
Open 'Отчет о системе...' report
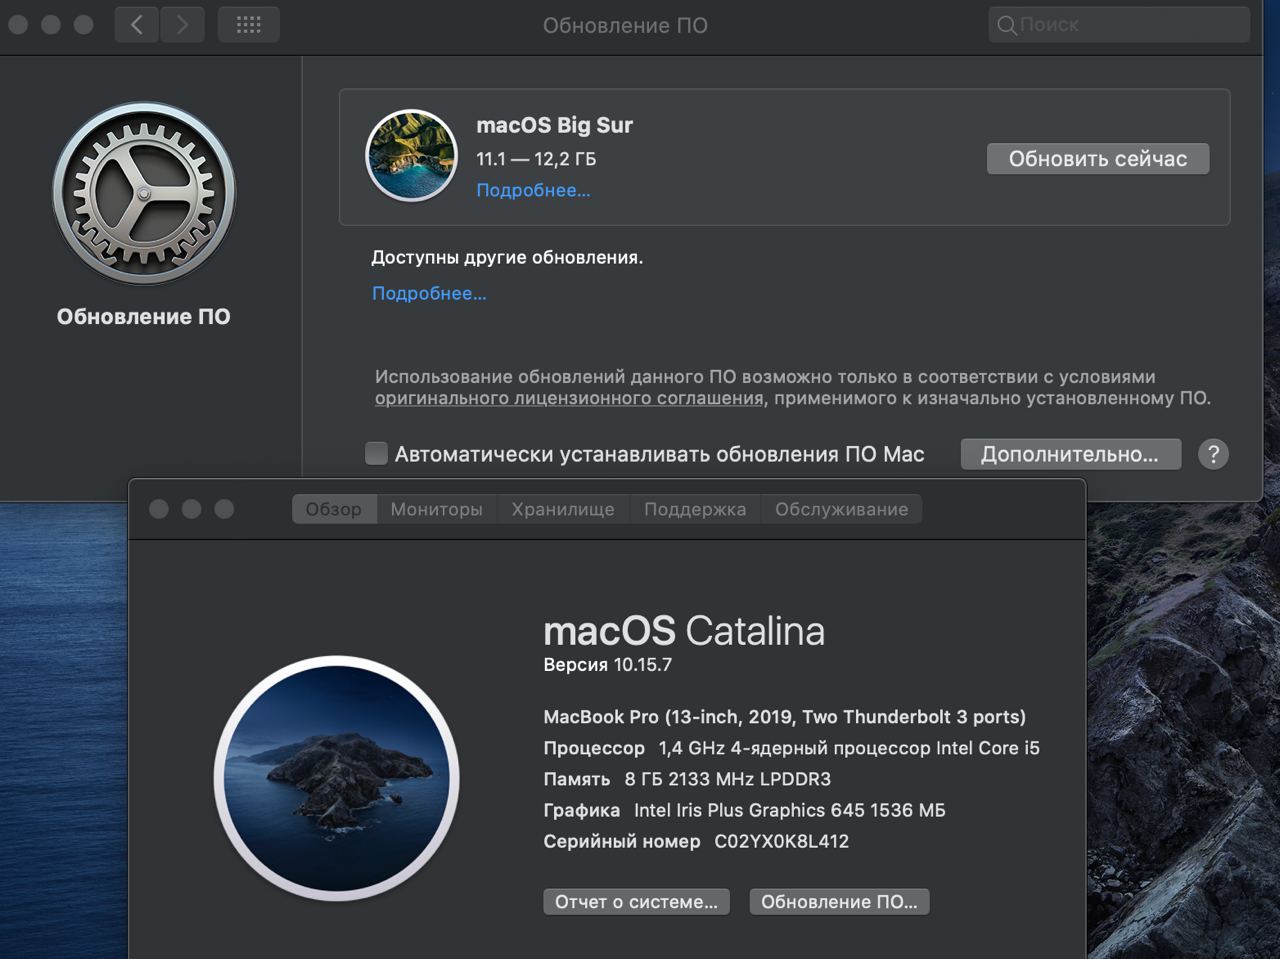(x=636, y=902)
